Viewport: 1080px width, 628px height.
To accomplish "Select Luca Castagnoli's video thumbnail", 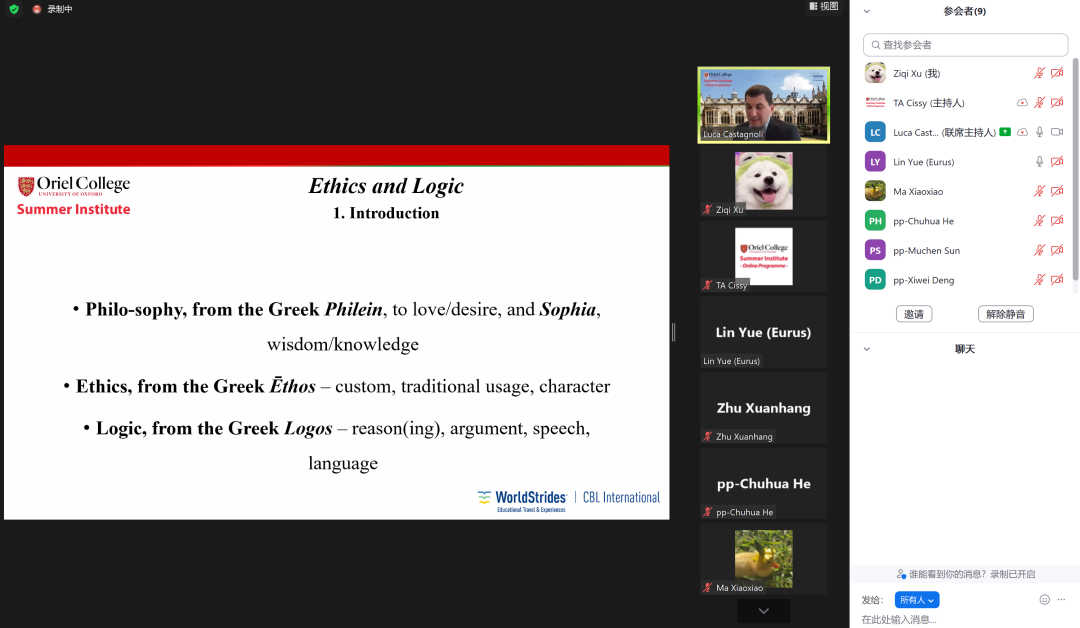I will [764, 105].
